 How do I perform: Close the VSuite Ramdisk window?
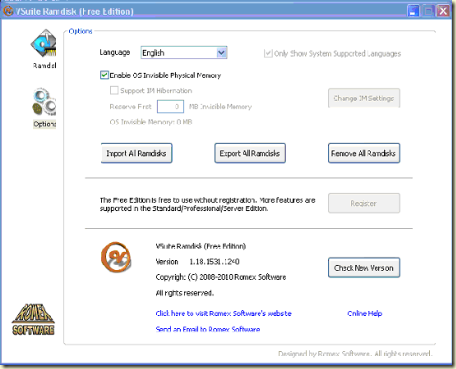(x=443, y=11)
